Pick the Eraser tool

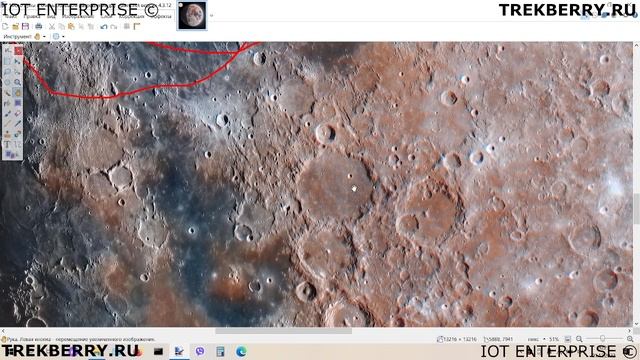(18, 114)
